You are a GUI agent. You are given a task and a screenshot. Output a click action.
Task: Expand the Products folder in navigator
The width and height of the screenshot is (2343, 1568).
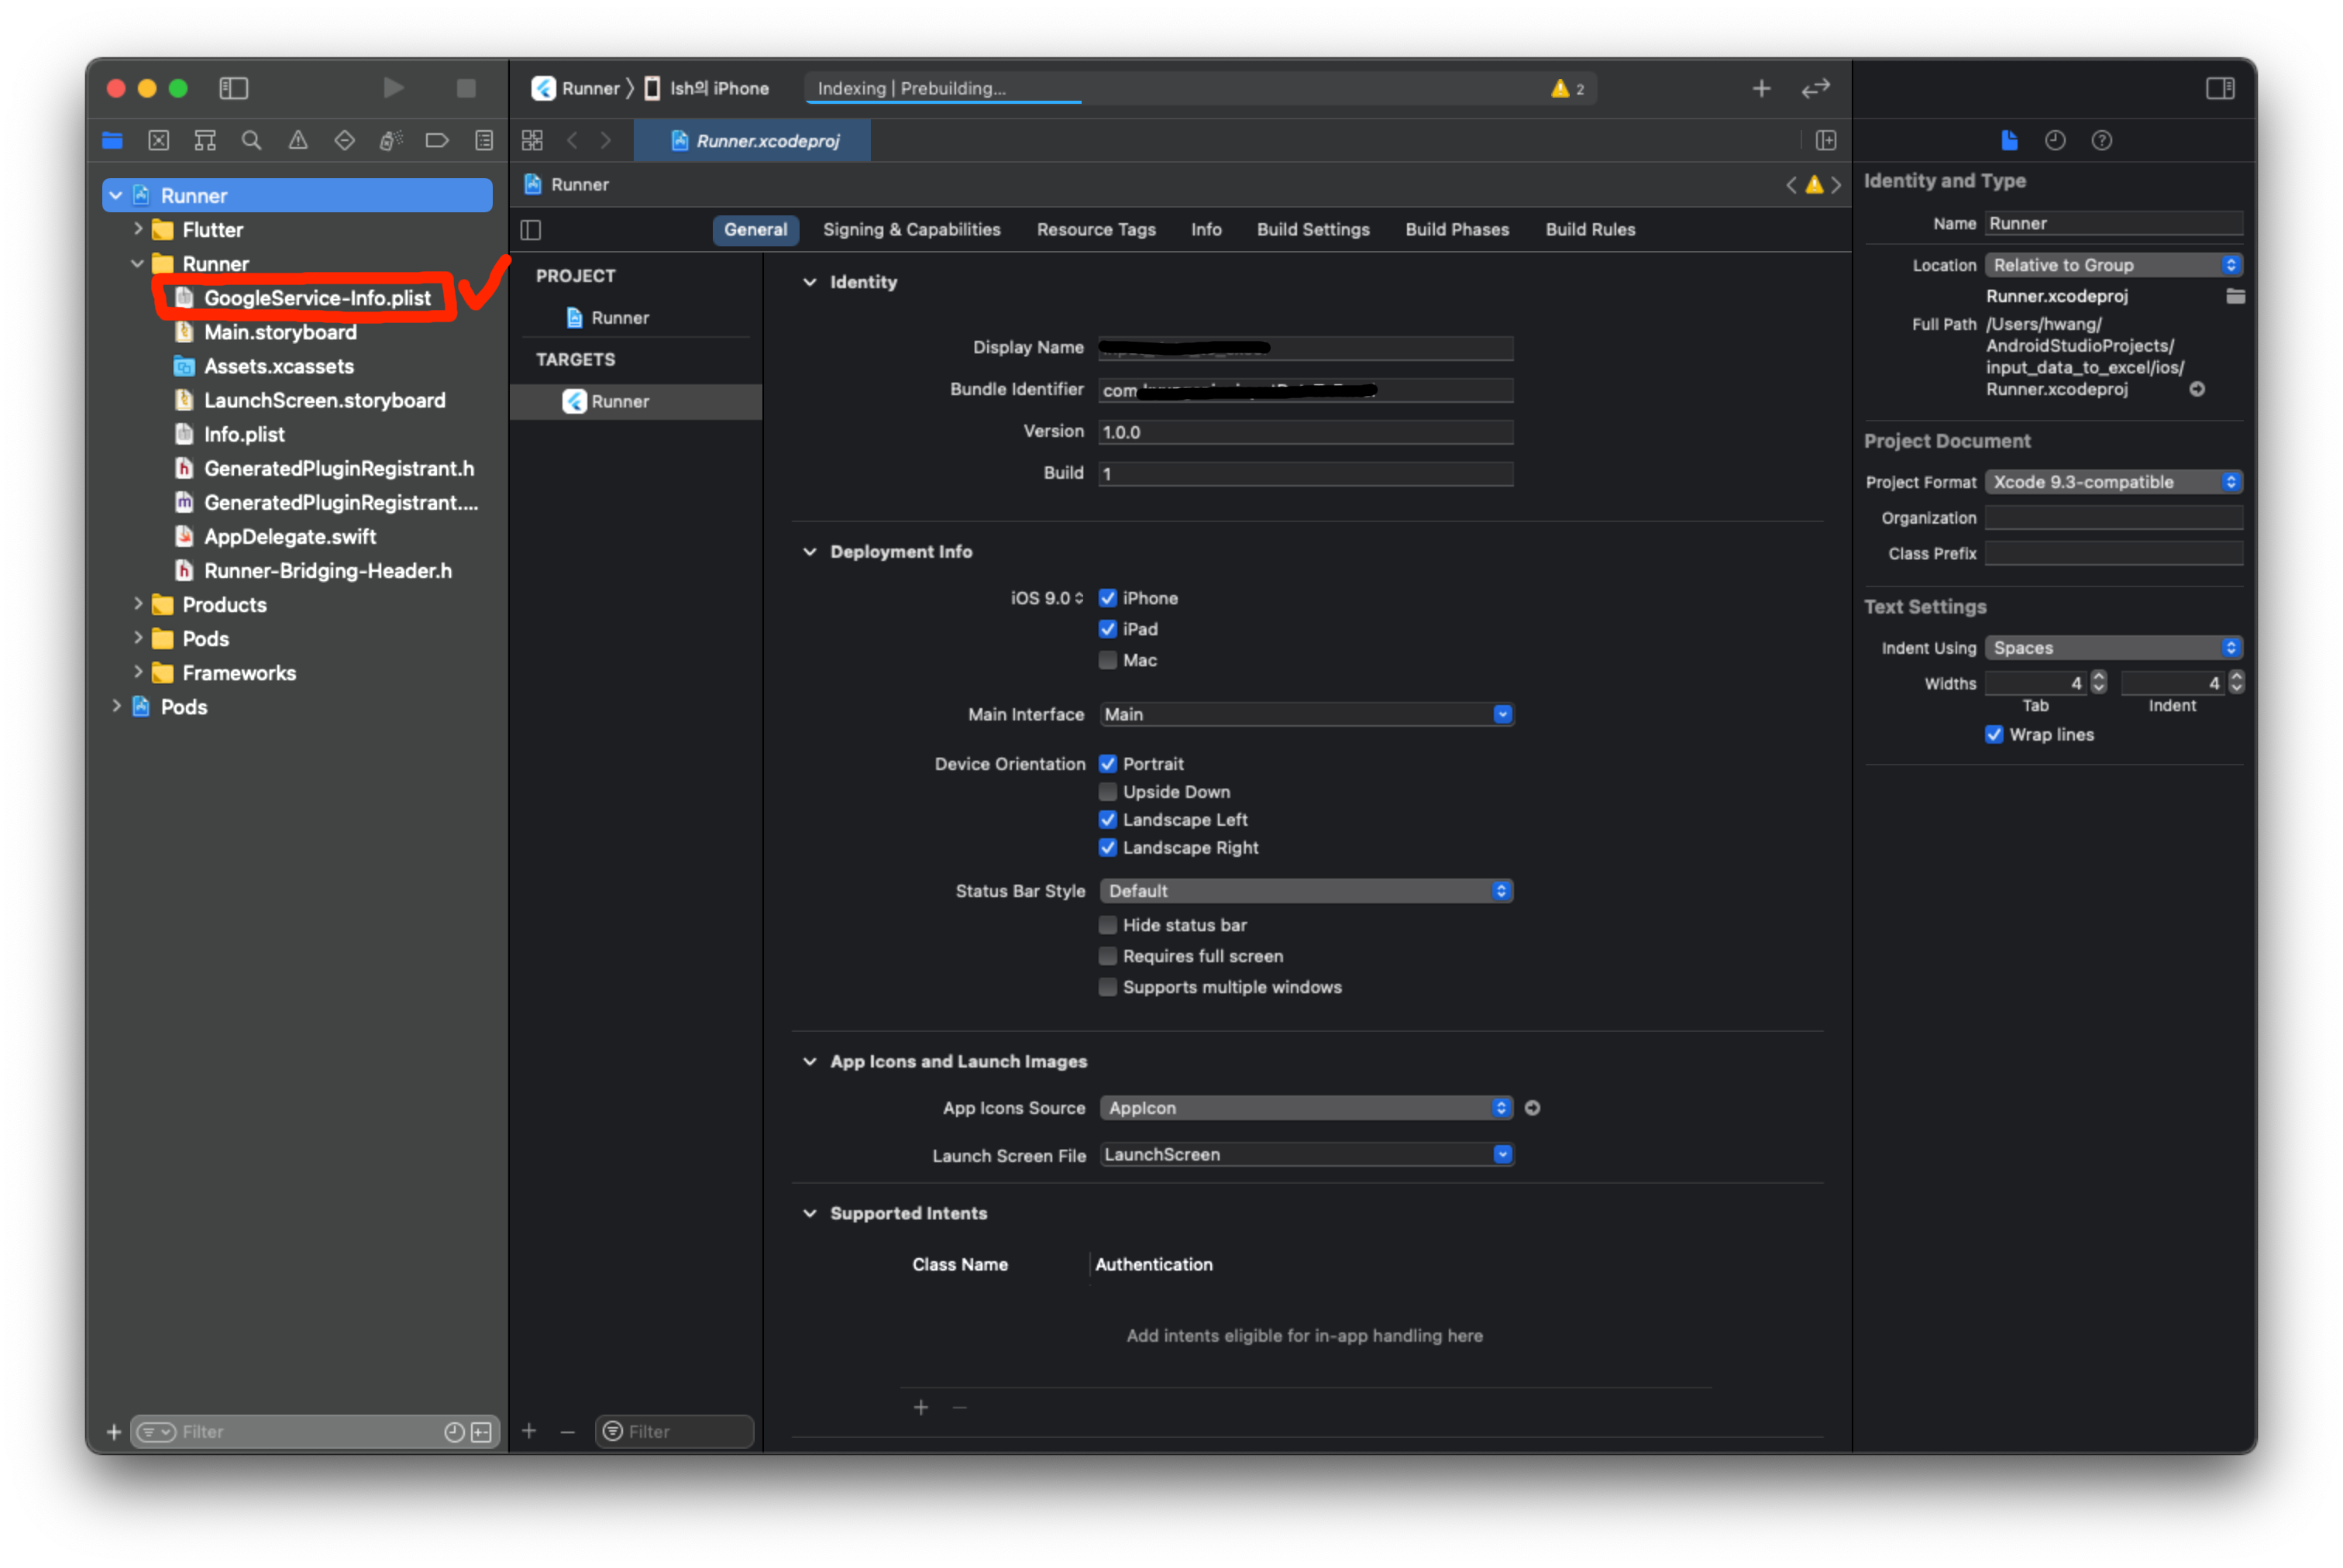click(x=138, y=604)
